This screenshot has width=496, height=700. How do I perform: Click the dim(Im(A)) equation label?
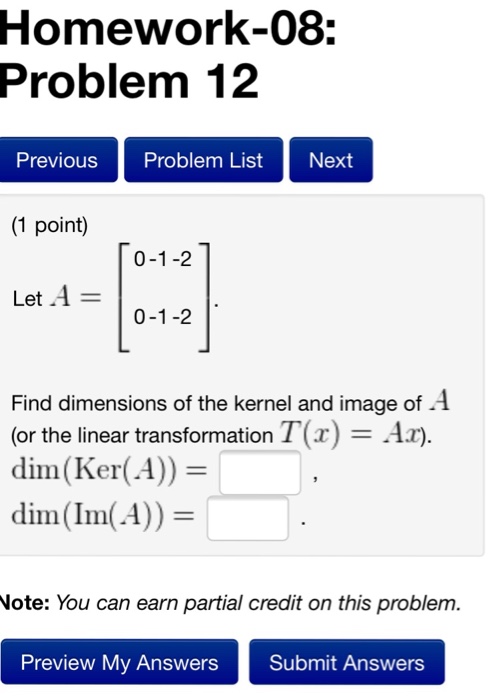[x=103, y=515]
